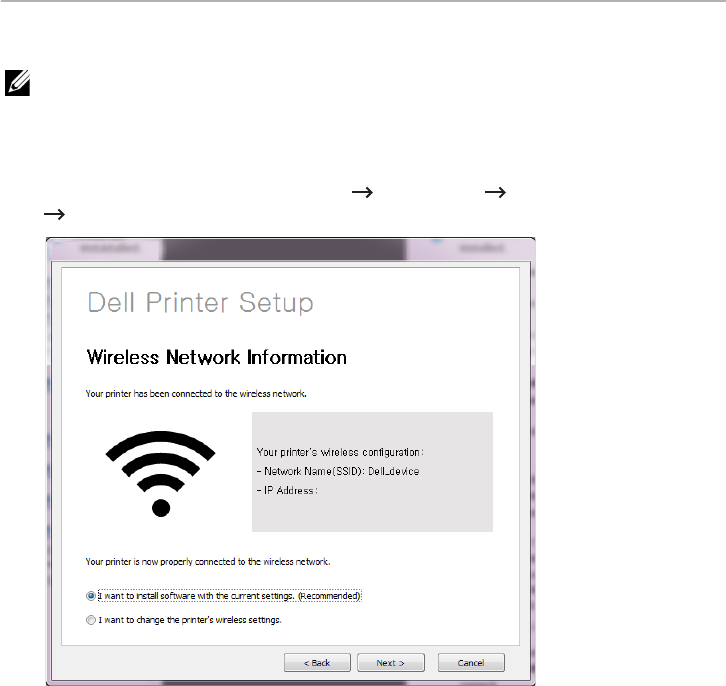
Task: Click the Next button
Action: click(391, 663)
